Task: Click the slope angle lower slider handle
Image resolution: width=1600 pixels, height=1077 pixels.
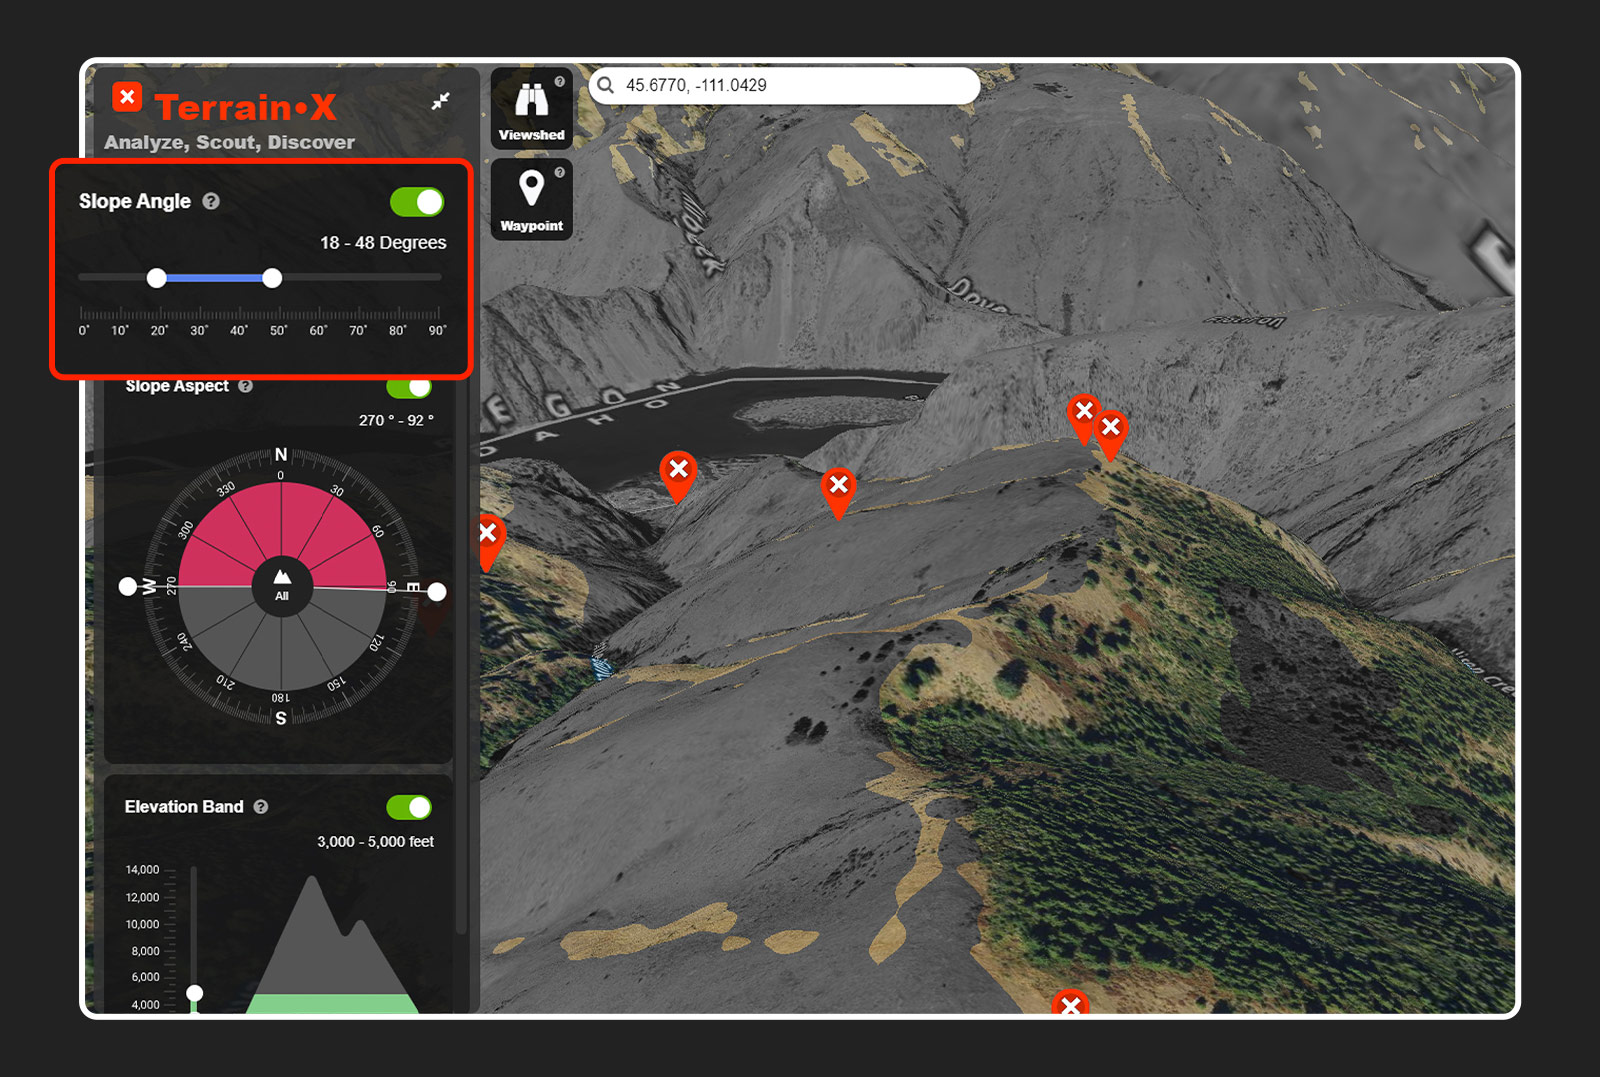Action: 157,278
